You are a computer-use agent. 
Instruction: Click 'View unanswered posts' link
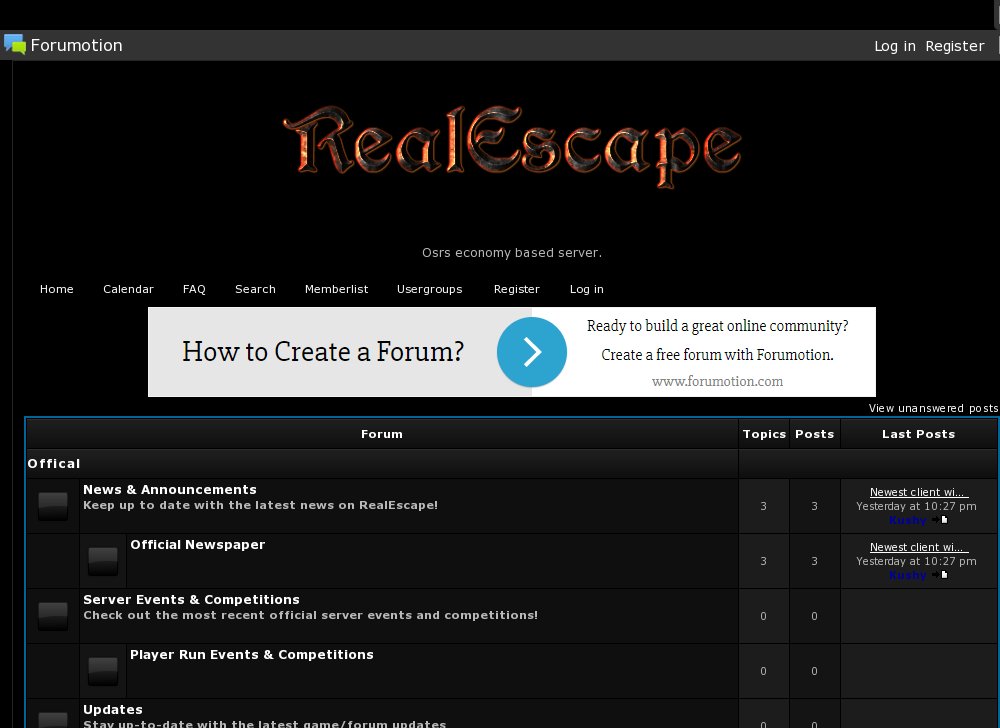[x=933, y=408]
